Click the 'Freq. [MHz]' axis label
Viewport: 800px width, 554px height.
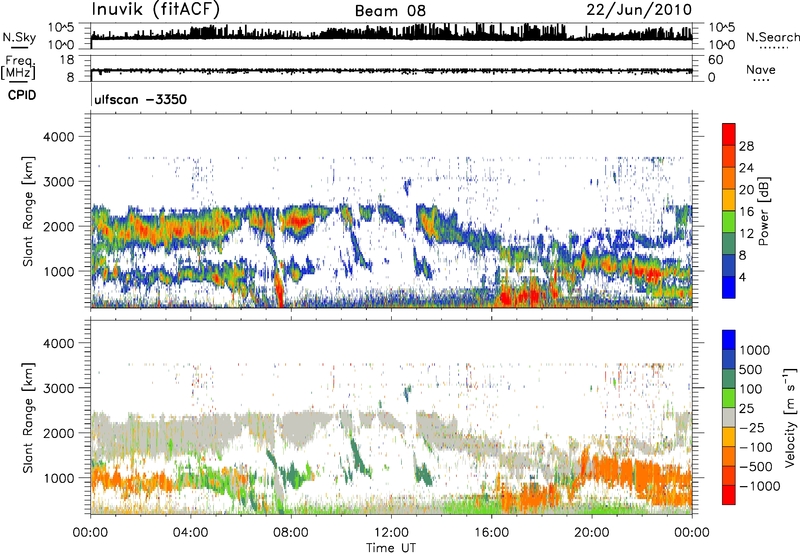point(18,67)
